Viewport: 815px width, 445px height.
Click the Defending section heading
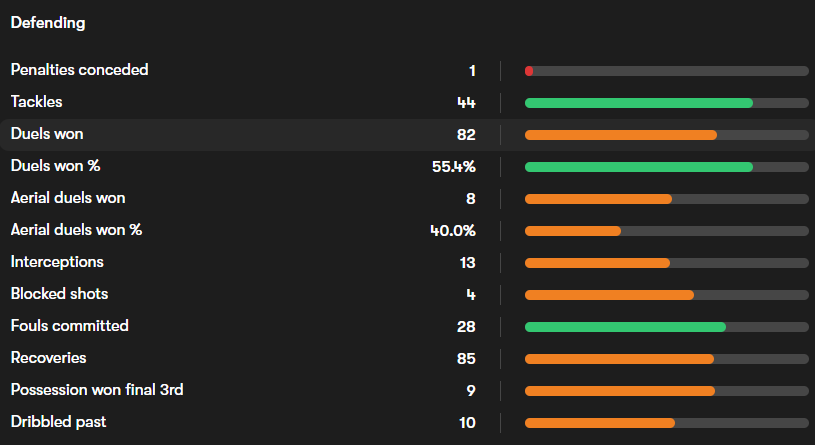coord(48,22)
